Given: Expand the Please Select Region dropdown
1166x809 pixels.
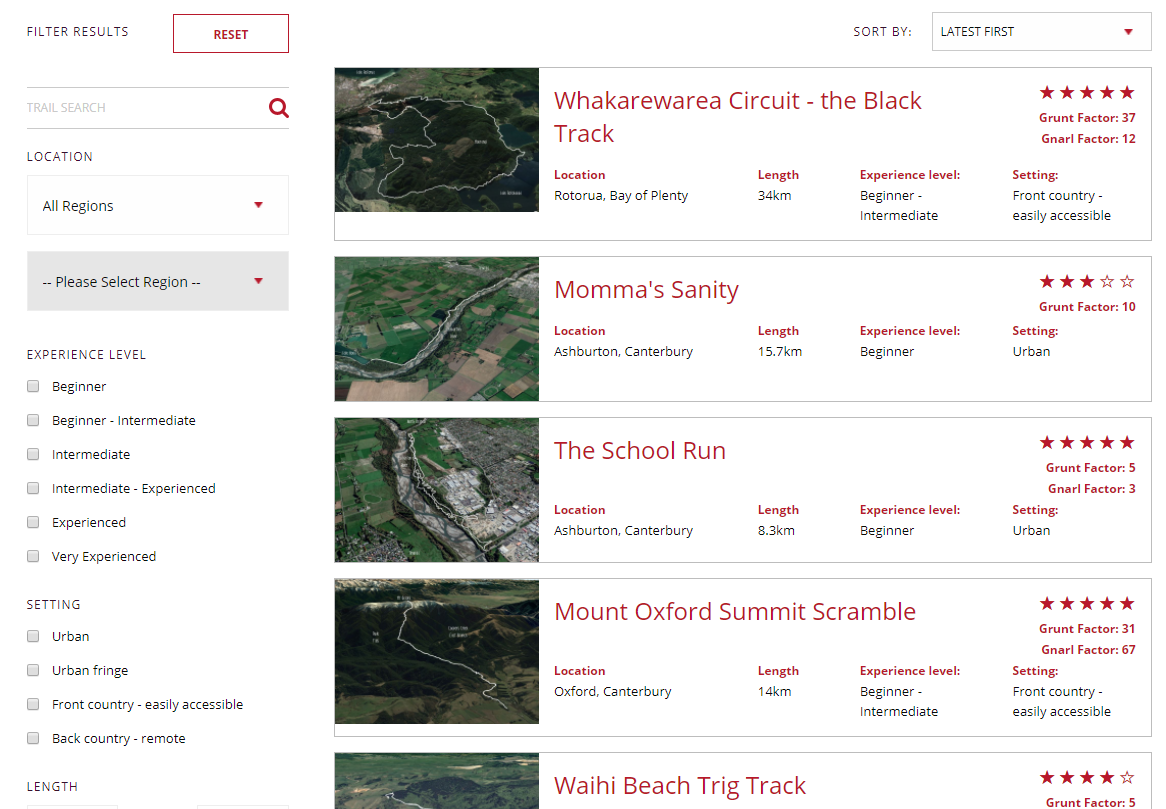Looking at the screenshot, I should pyautogui.click(x=157, y=281).
